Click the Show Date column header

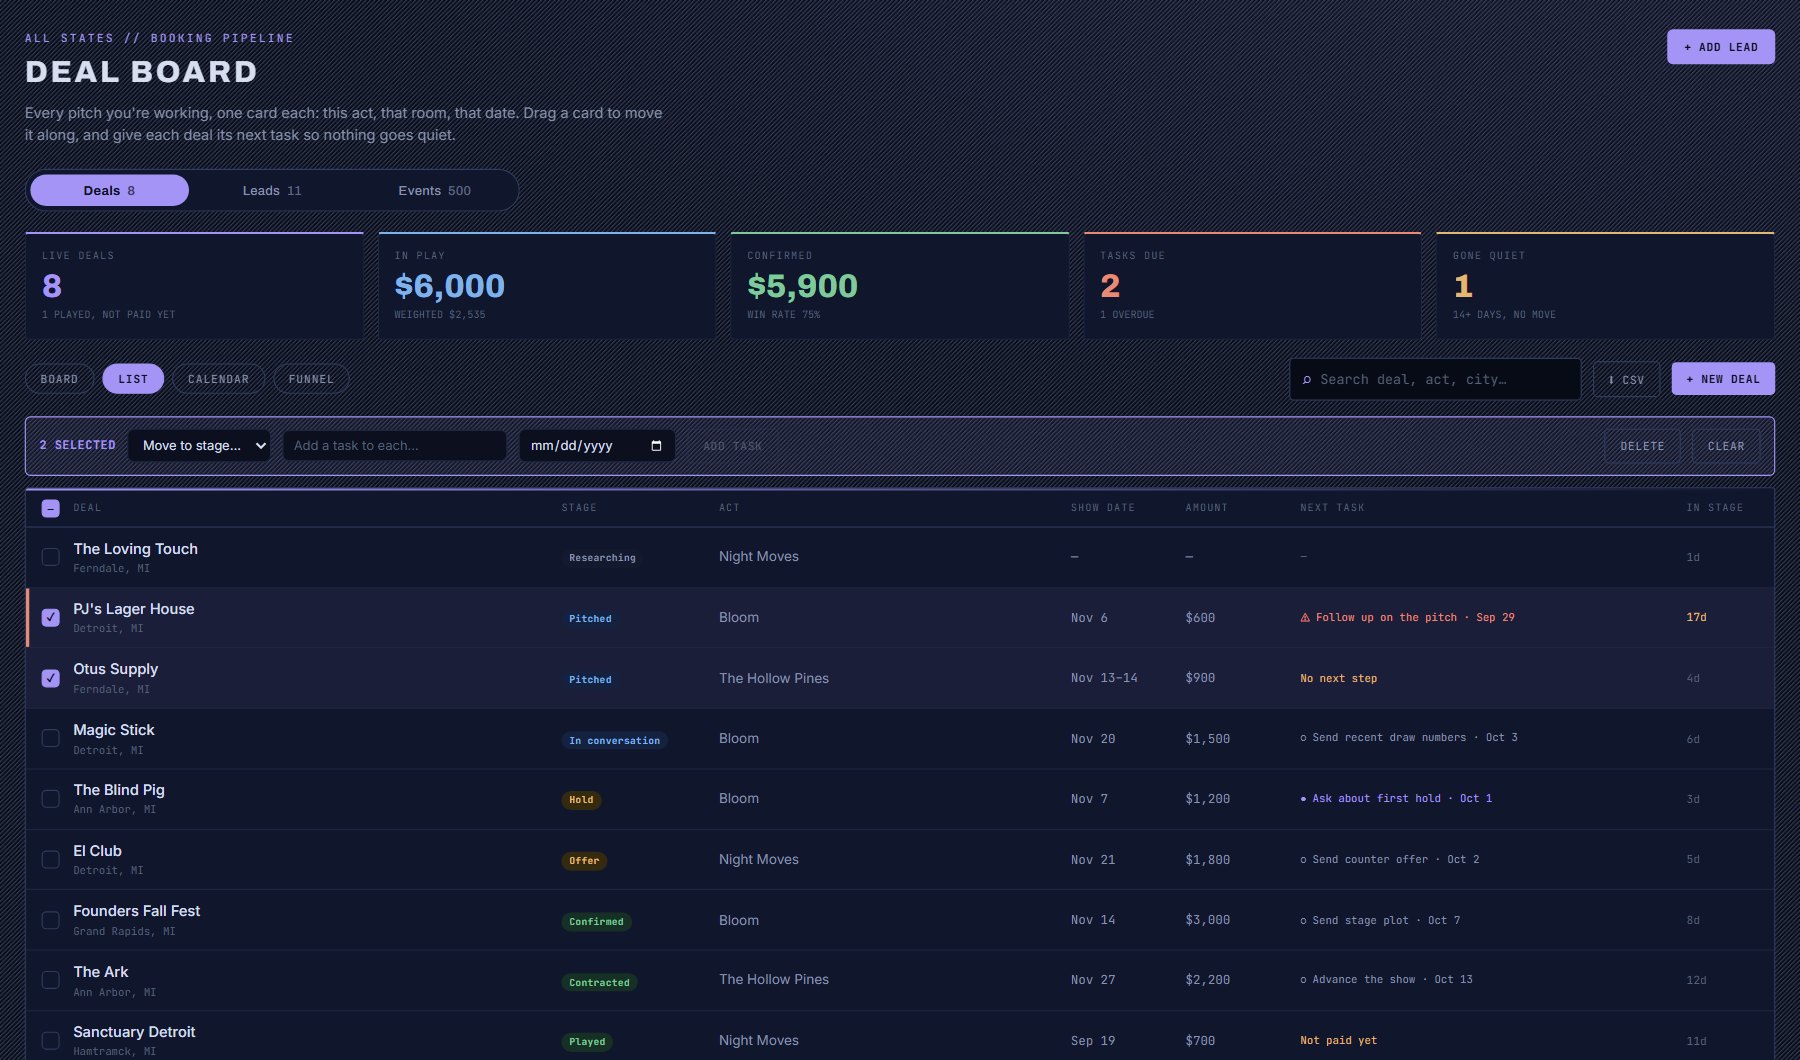1103,508
